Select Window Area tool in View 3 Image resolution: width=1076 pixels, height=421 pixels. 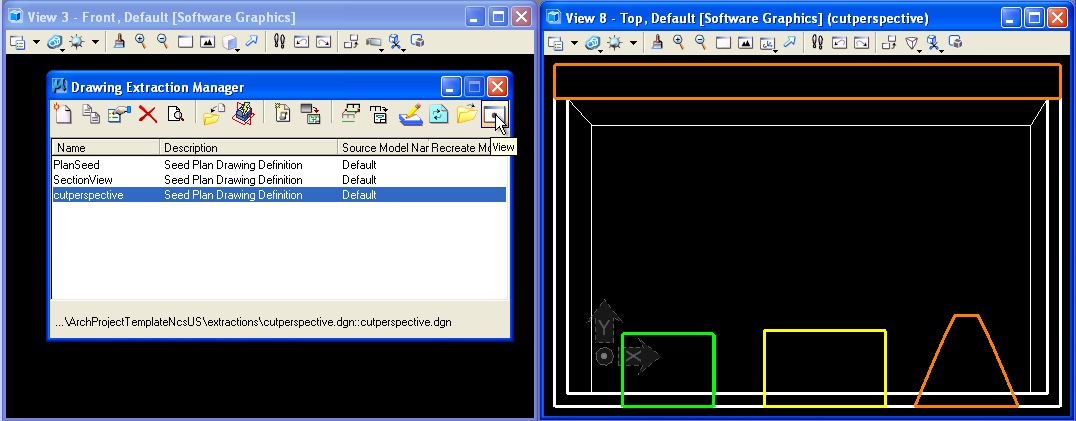tap(185, 43)
